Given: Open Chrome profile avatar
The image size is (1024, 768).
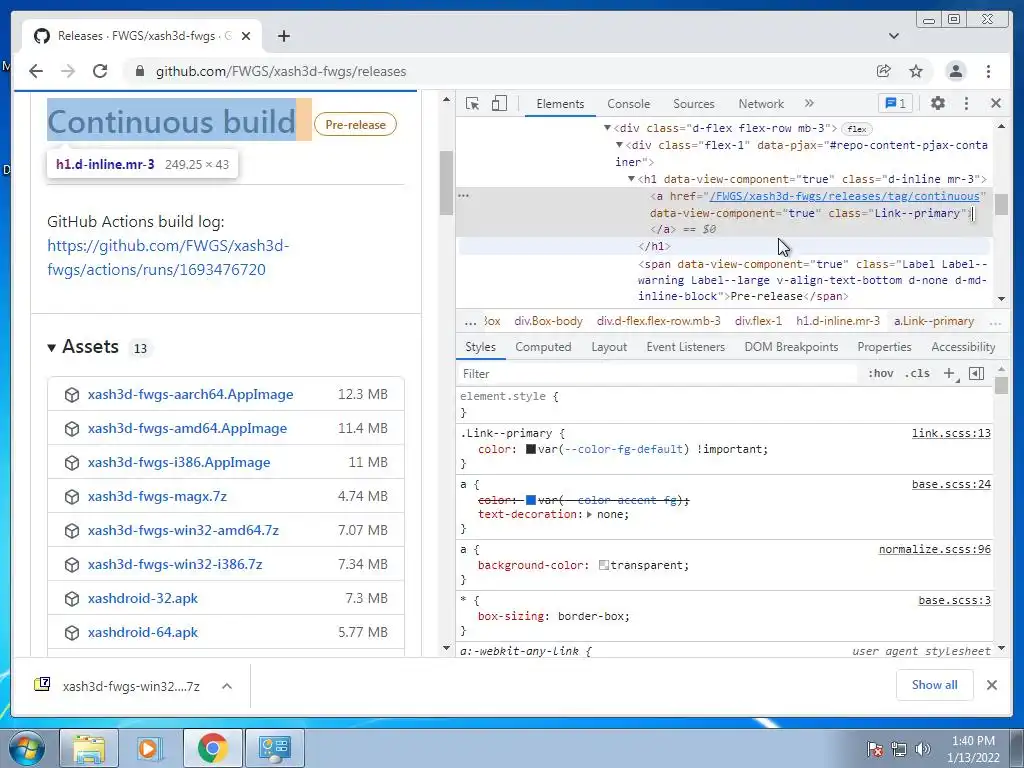Looking at the screenshot, I should coord(955,71).
